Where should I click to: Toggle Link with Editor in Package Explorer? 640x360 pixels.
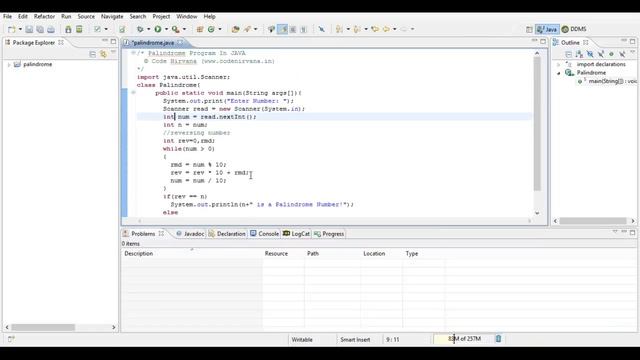coord(103,54)
